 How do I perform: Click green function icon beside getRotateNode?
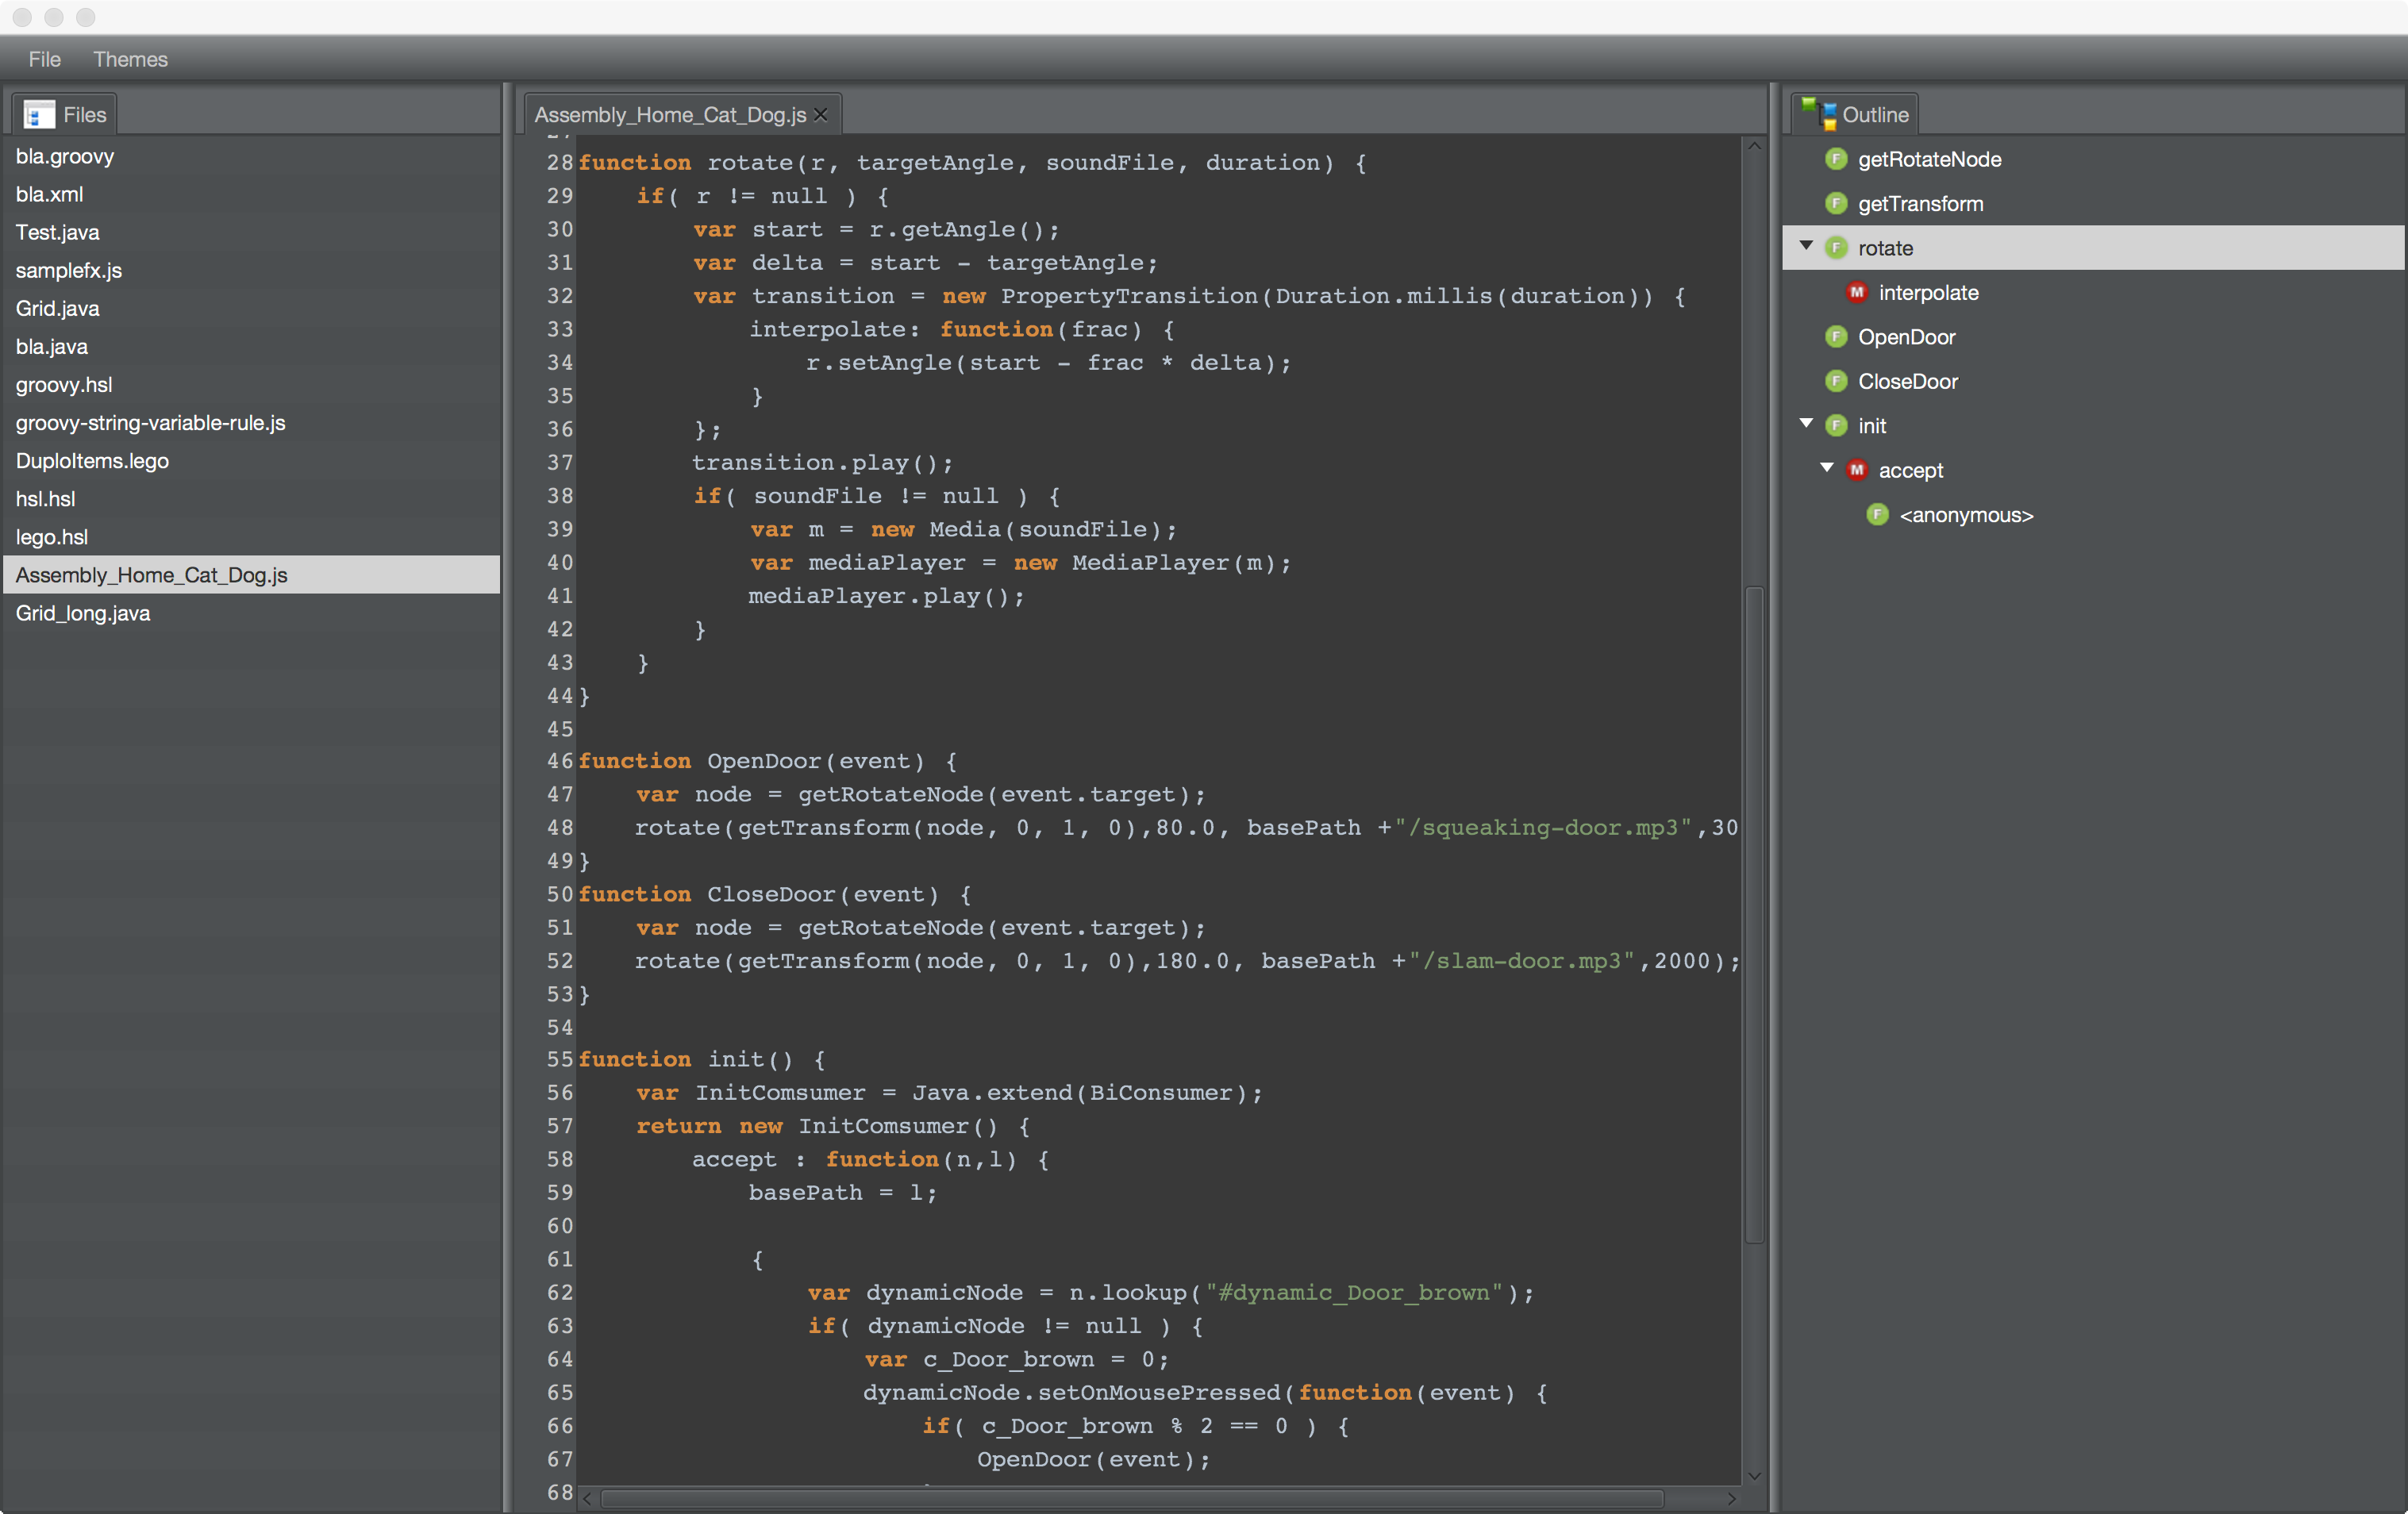point(1836,159)
